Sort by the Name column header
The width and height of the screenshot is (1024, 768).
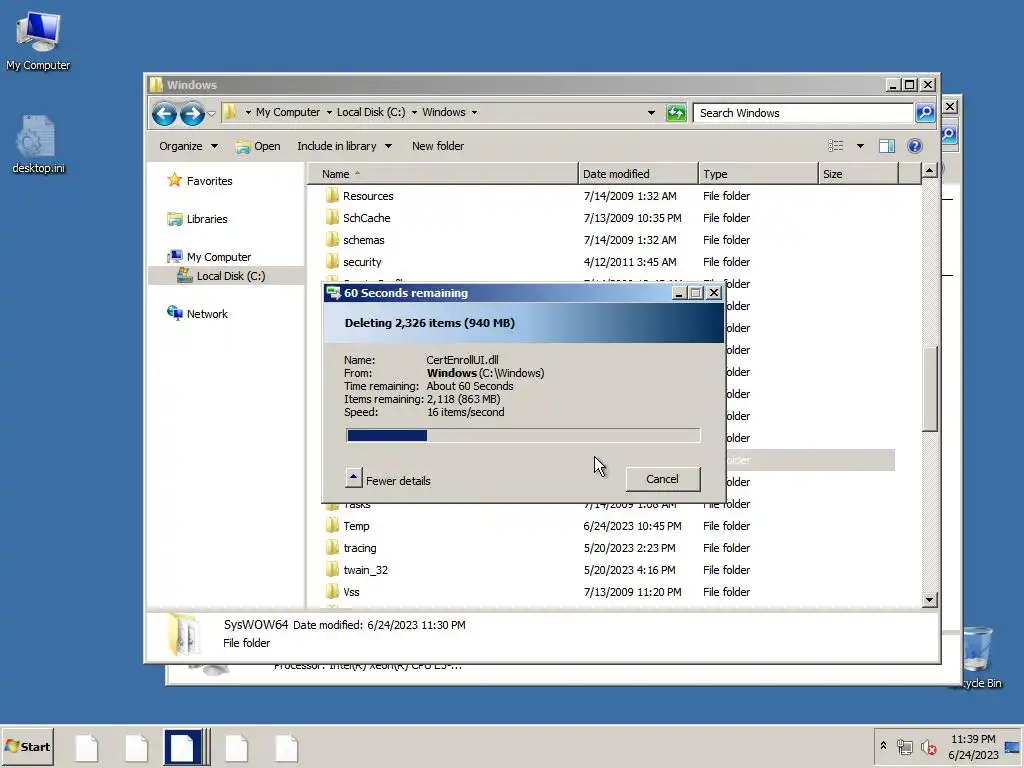[x=443, y=174]
